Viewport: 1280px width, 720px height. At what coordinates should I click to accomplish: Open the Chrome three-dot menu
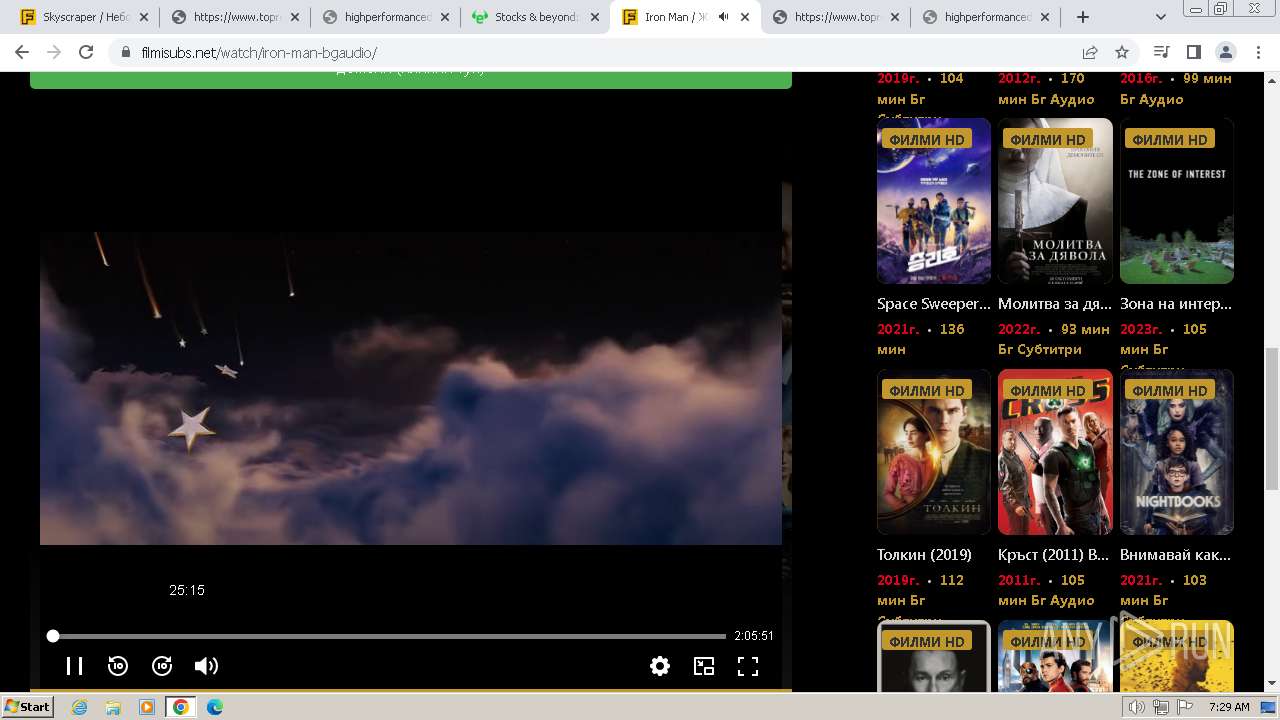[x=1258, y=52]
